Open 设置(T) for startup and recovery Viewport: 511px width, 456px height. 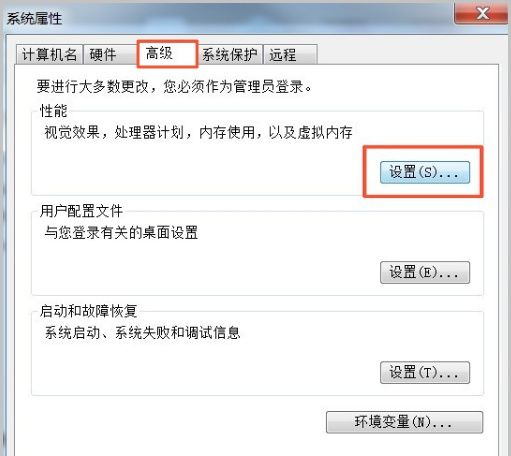(425, 372)
